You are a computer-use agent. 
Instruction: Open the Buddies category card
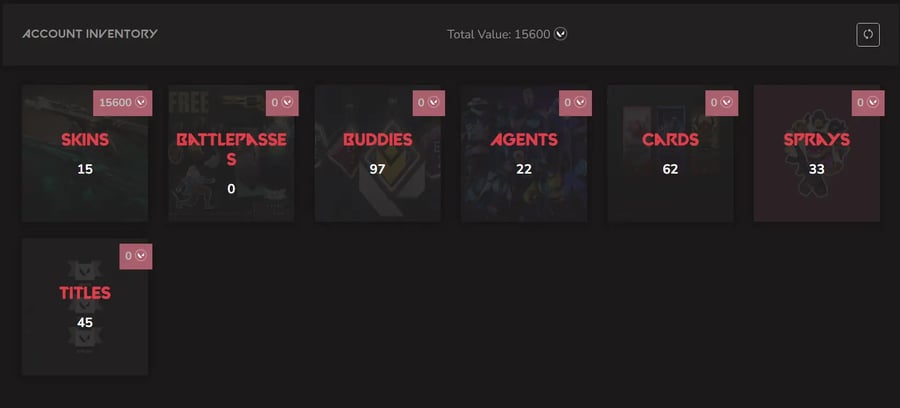[x=378, y=153]
